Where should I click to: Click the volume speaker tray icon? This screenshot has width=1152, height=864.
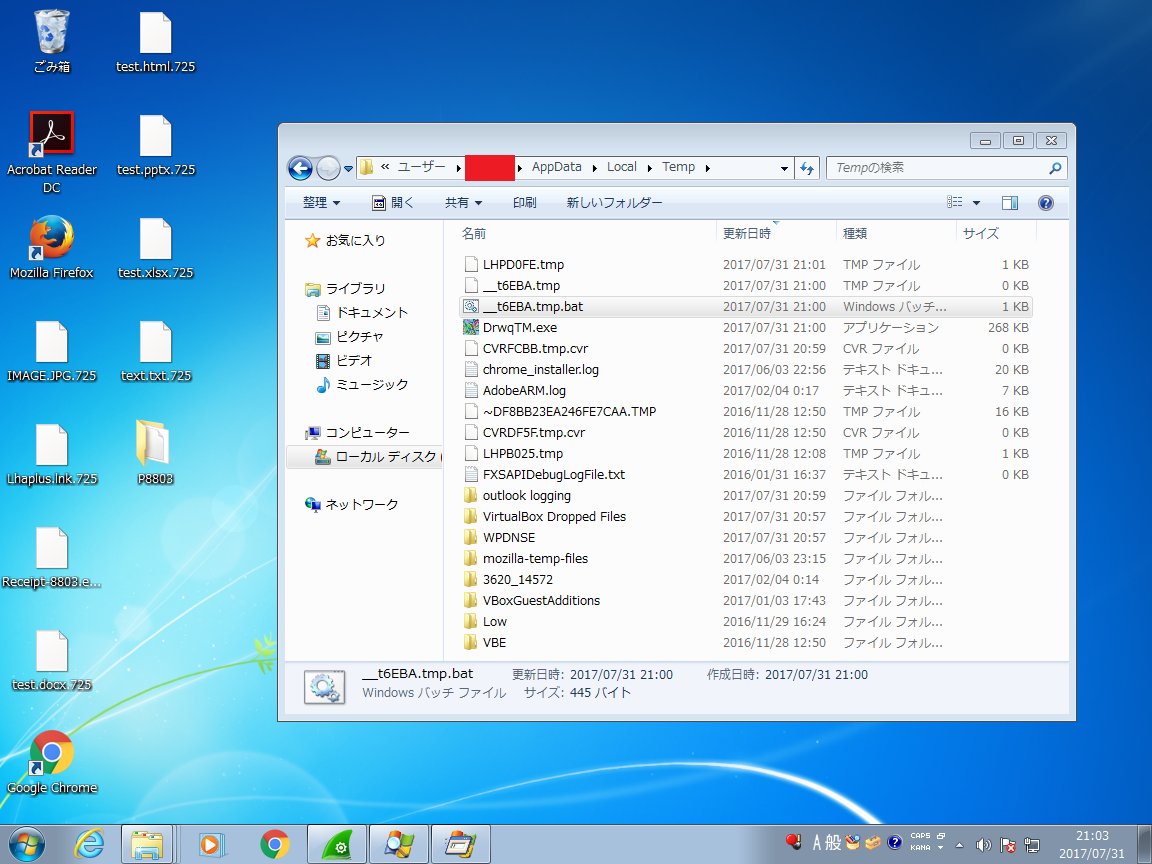click(982, 845)
